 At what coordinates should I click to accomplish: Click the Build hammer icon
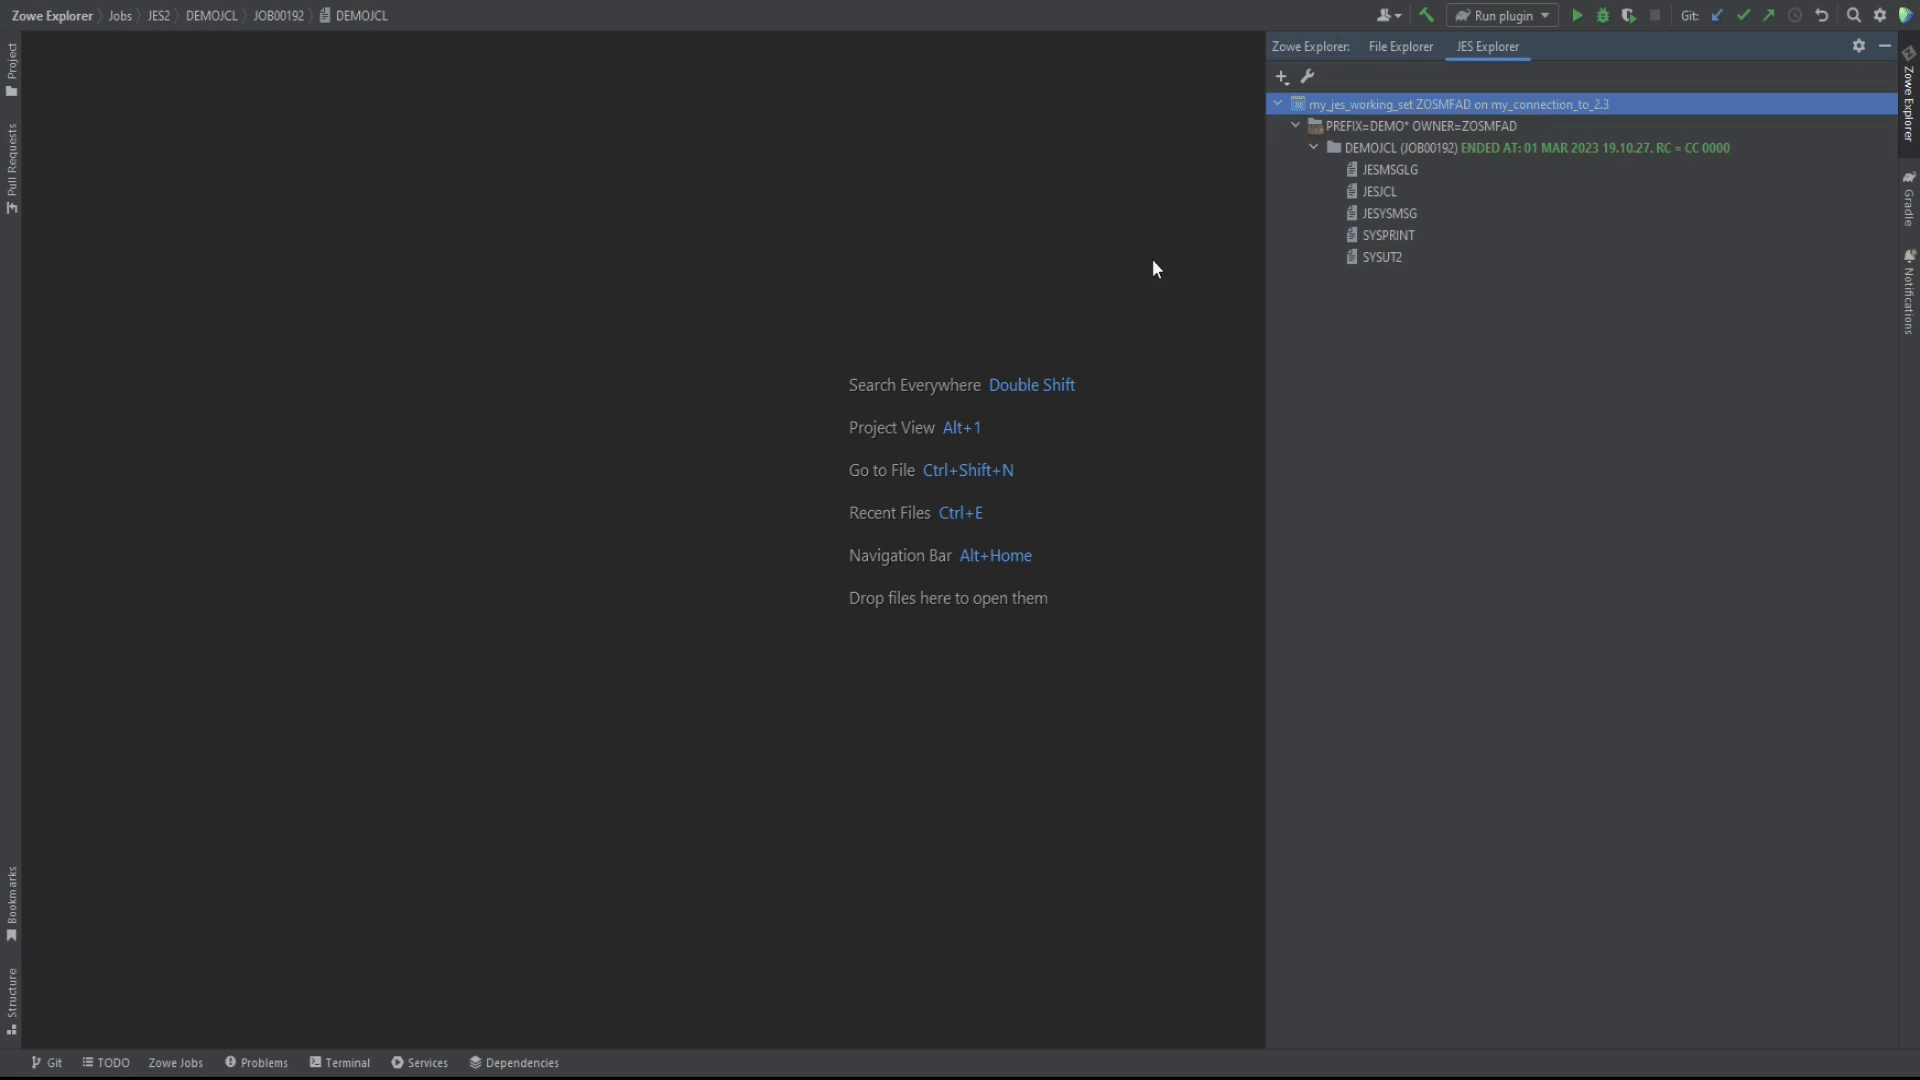coord(1426,16)
